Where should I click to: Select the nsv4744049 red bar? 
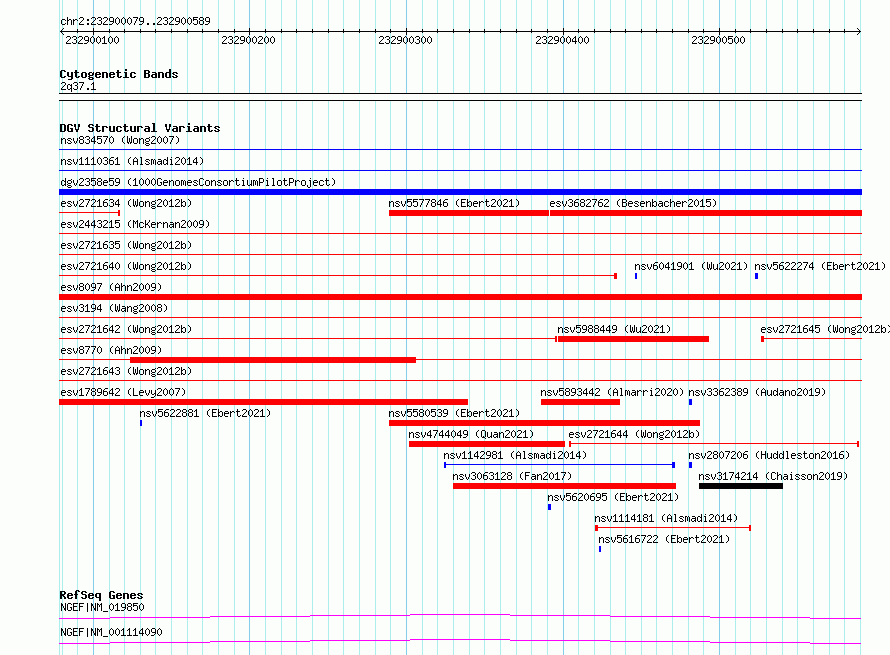487,444
